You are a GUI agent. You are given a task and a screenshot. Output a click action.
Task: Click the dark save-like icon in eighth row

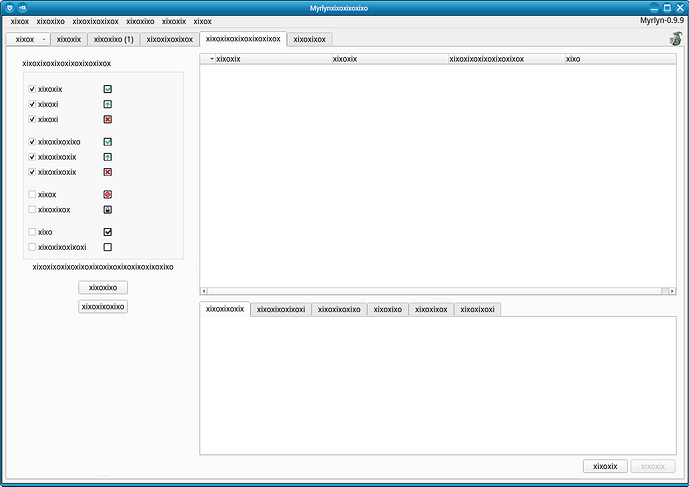point(107,210)
